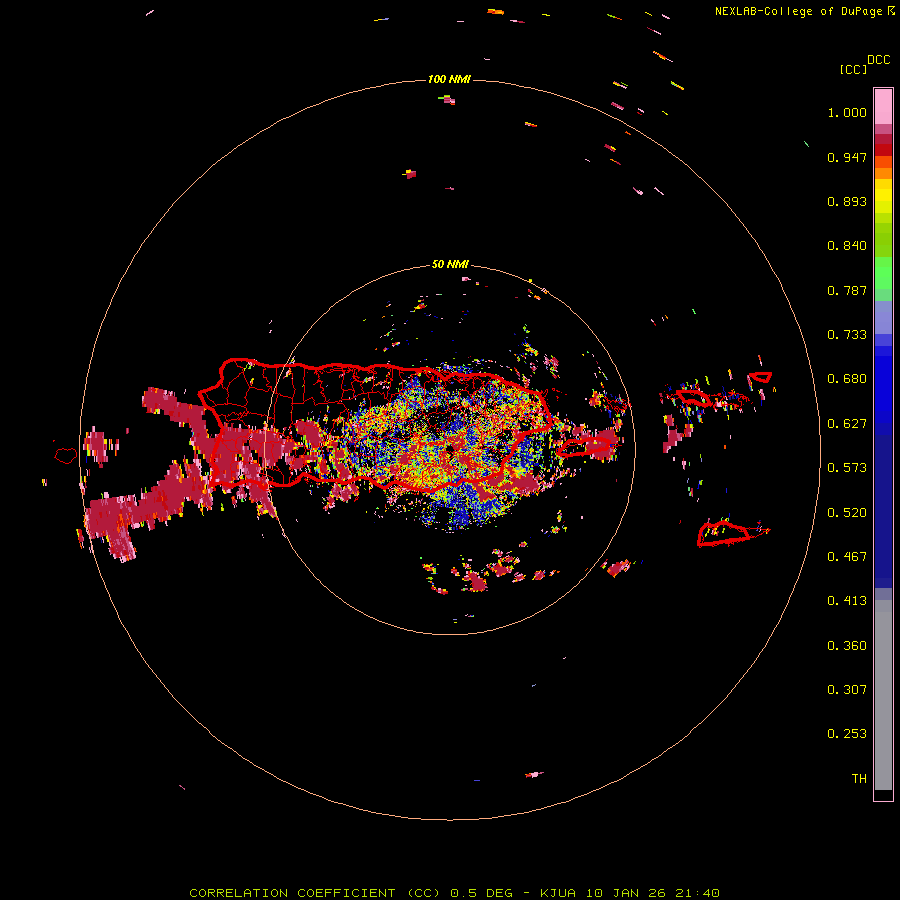
Task: Pick the bright green band in color bar
Action: [x=883, y=273]
